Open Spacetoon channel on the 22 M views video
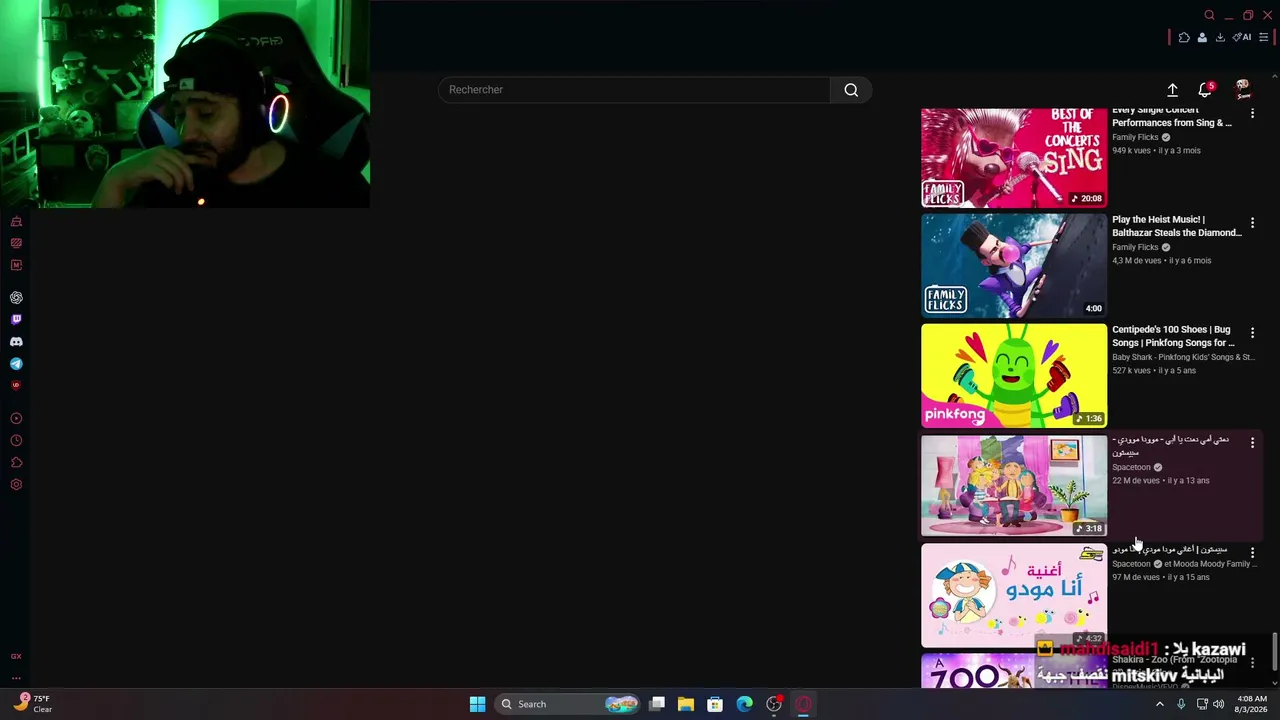1280x720 pixels. click(x=1131, y=467)
